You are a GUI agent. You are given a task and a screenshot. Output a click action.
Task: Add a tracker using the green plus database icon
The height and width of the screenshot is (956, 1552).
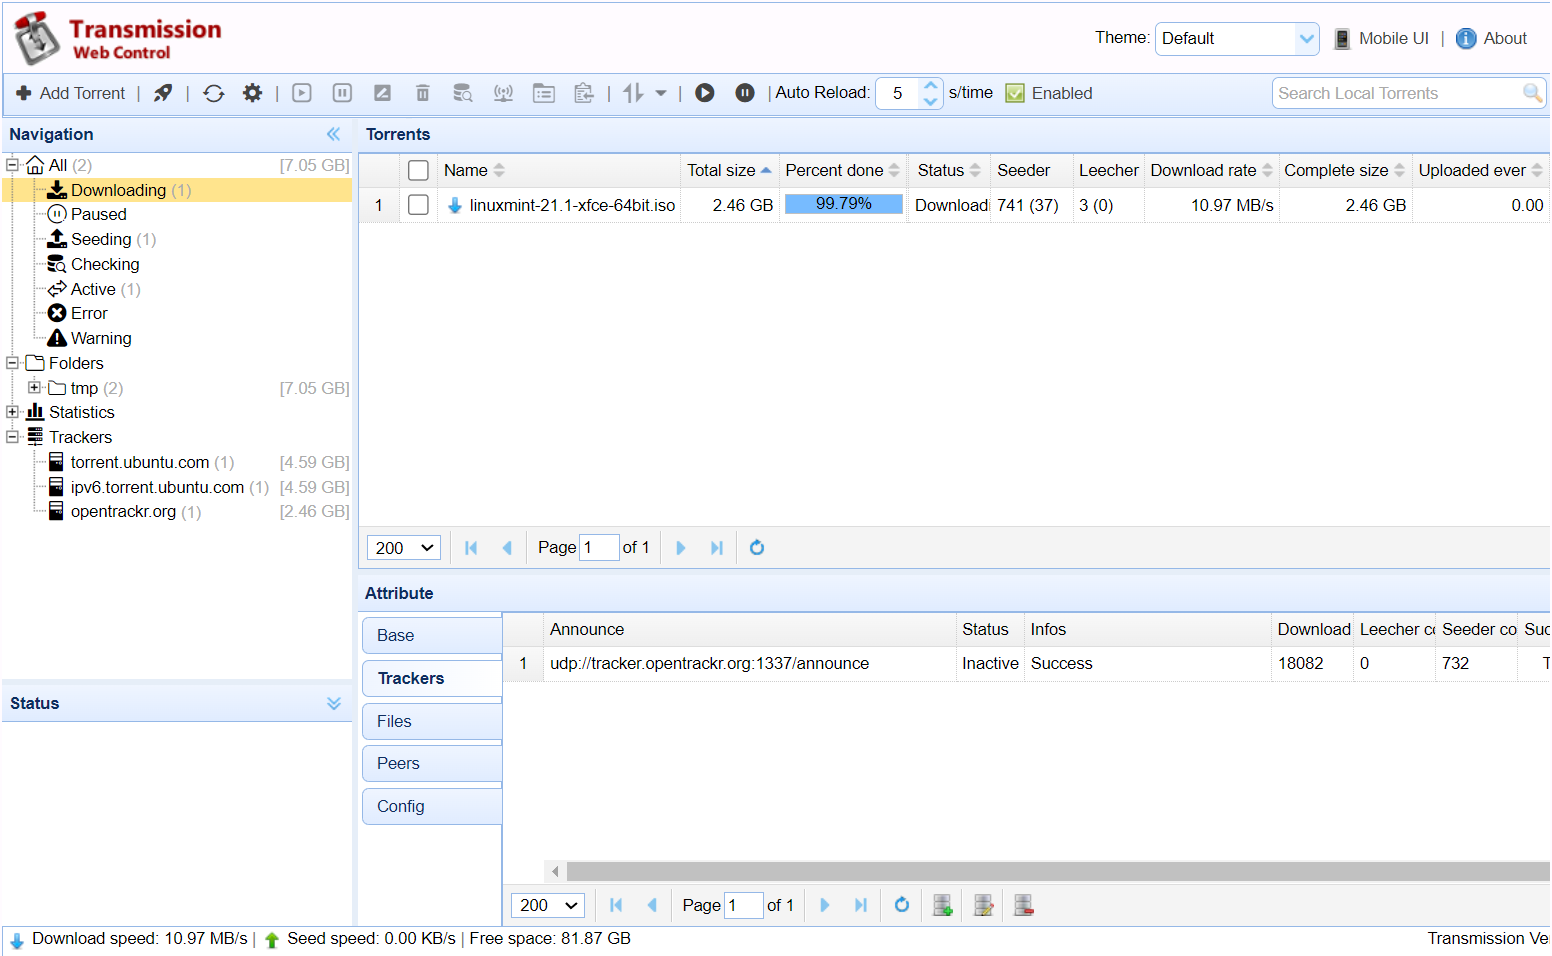pyautogui.click(x=941, y=905)
